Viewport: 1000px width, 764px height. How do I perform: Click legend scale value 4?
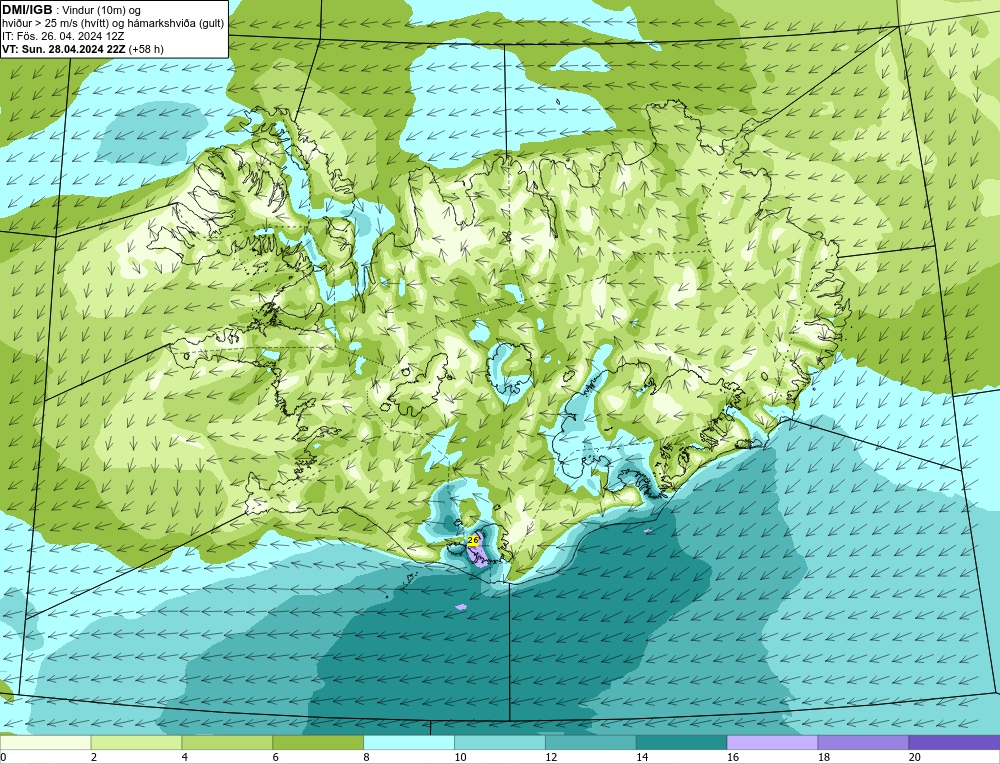(x=185, y=757)
